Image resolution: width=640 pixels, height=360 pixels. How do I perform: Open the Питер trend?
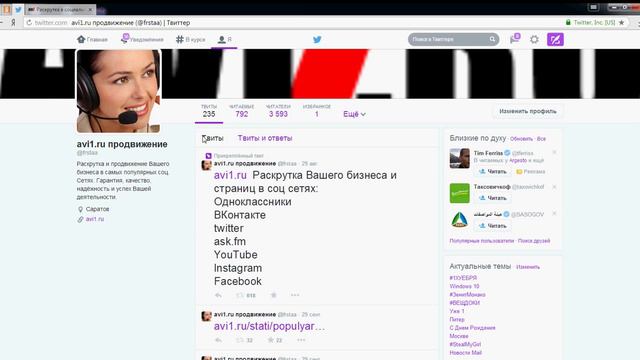coord(457,319)
